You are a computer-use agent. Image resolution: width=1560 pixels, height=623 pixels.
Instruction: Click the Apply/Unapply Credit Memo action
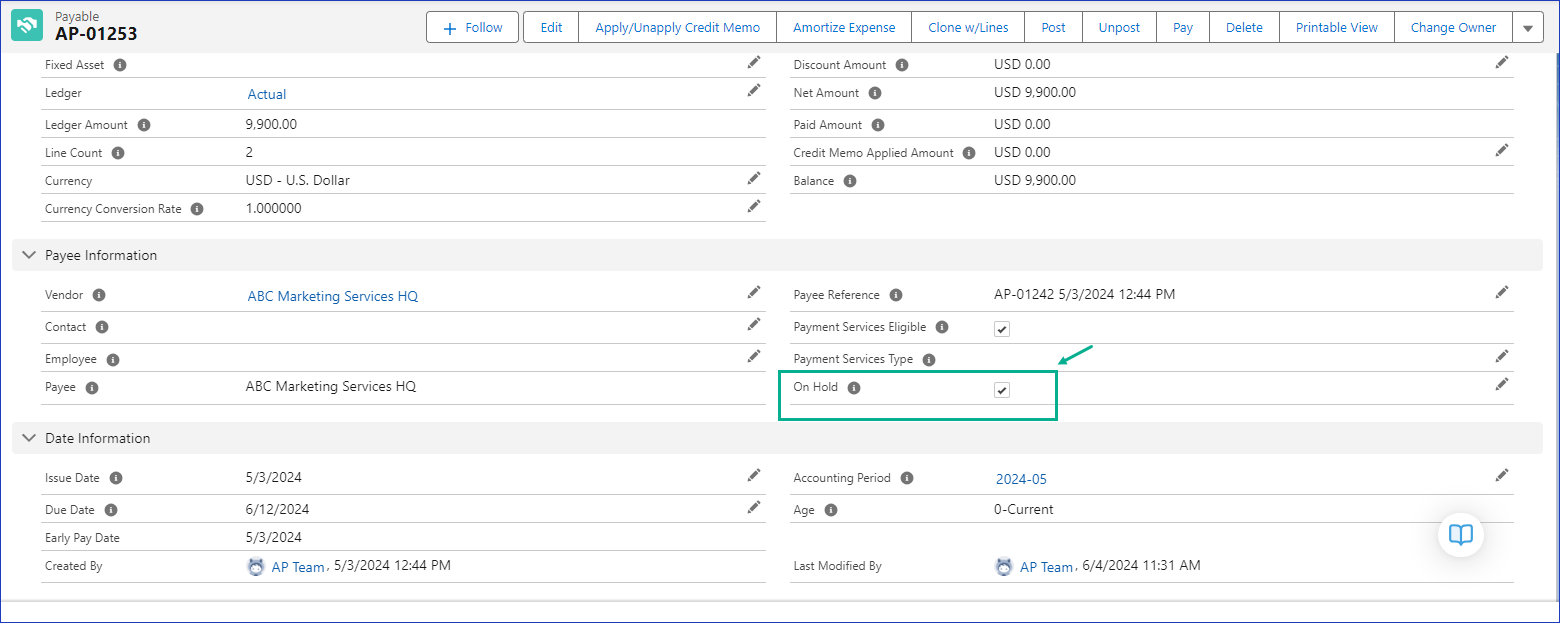pyautogui.click(x=677, y=28)
